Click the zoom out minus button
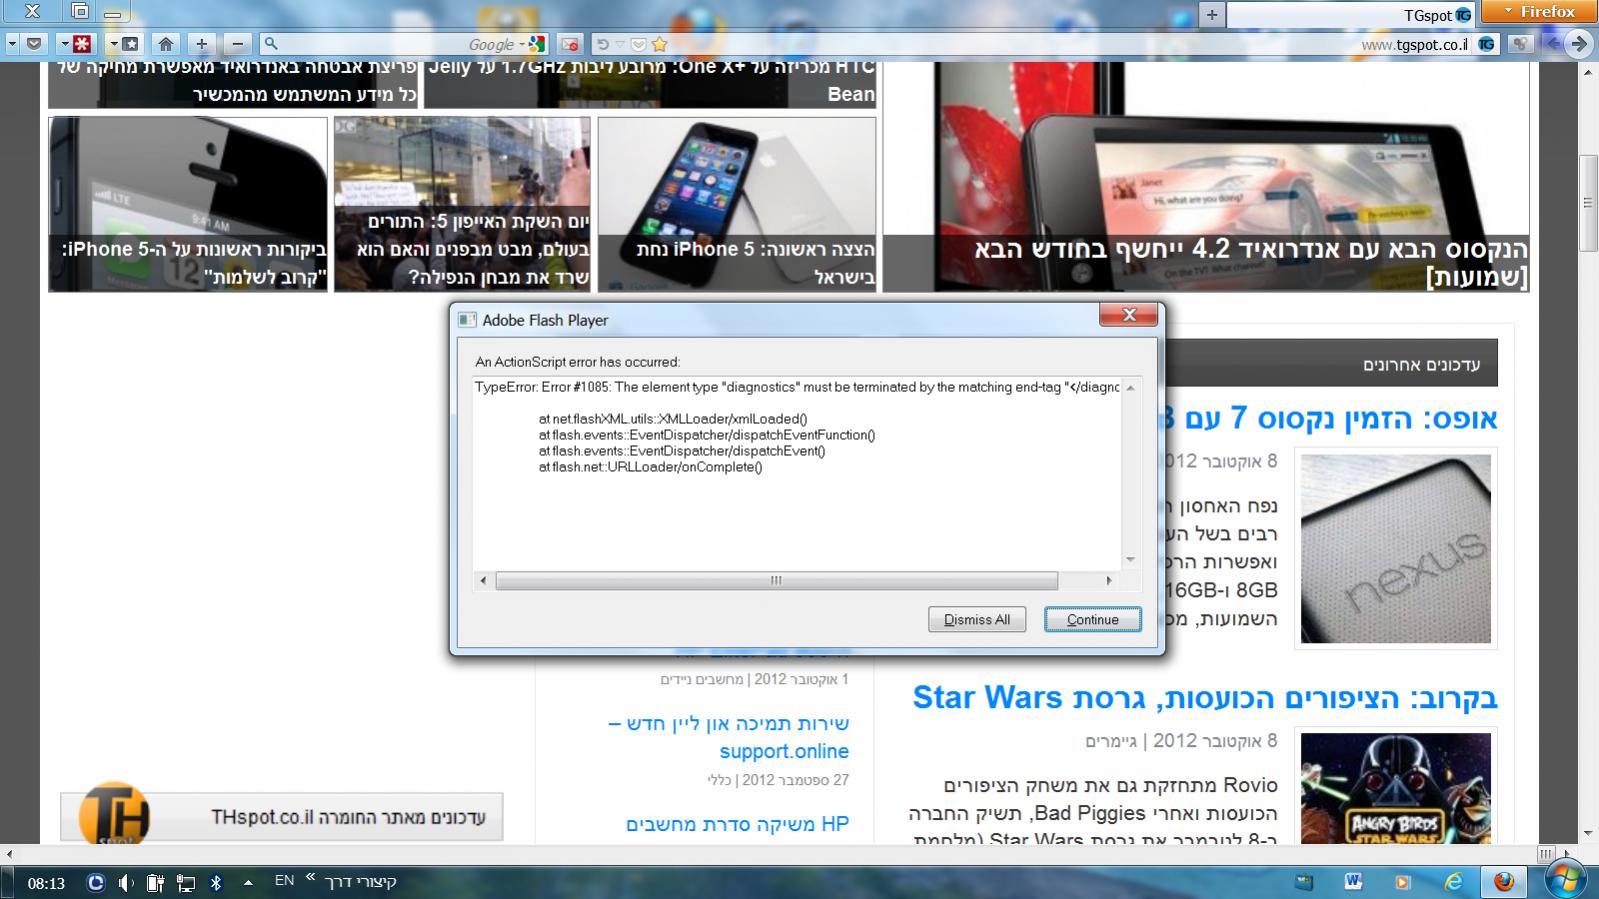1599x899 pixels. click(x=237, y=44)
